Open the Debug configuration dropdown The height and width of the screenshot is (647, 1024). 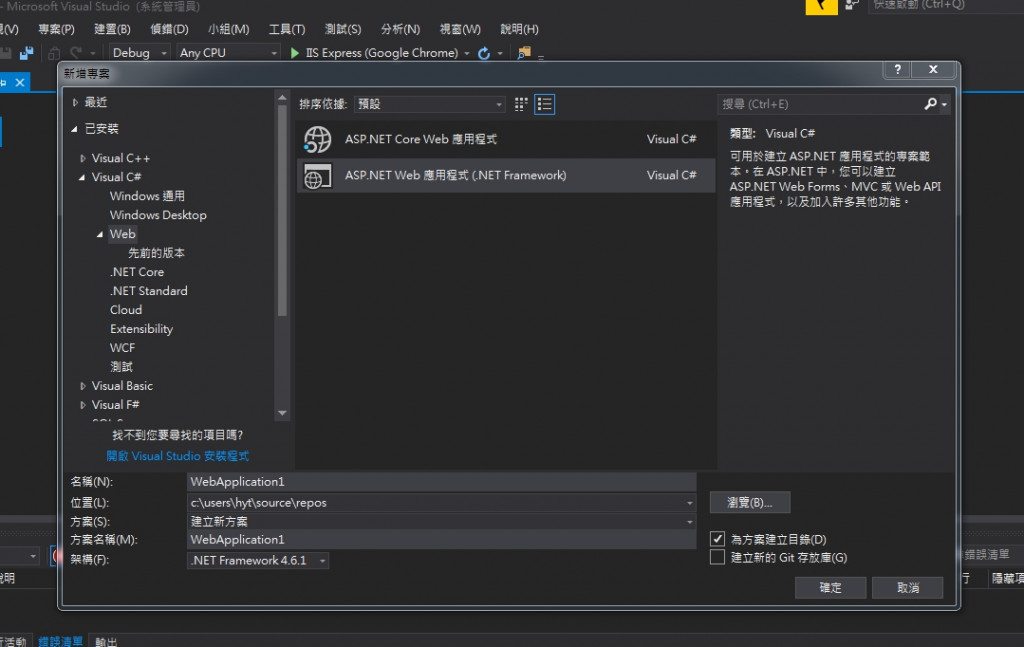[x=140, y=53]
